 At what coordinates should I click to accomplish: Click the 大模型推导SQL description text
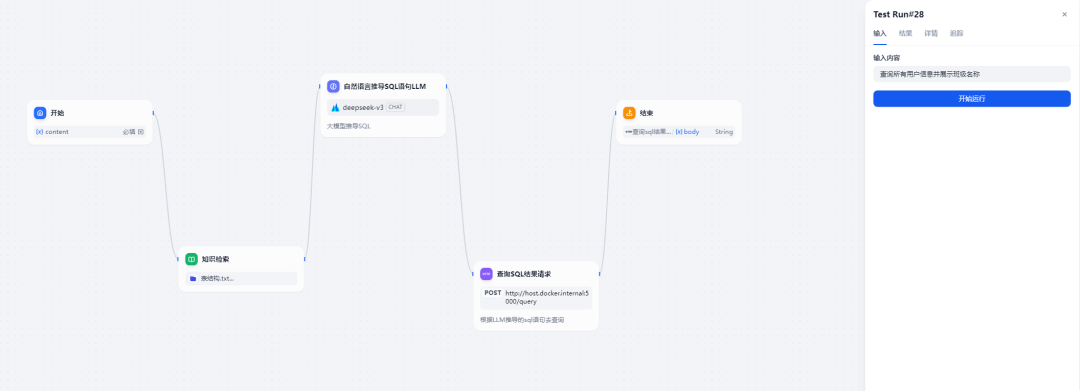pos(349,126)
